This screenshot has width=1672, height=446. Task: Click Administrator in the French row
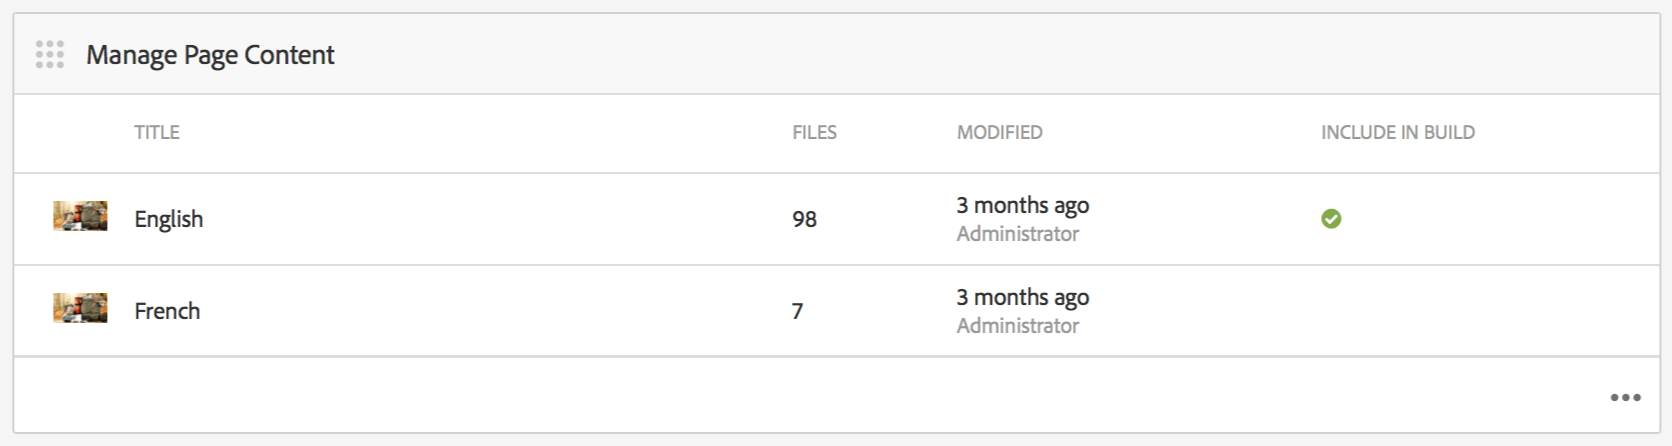tap(1017, 326)
